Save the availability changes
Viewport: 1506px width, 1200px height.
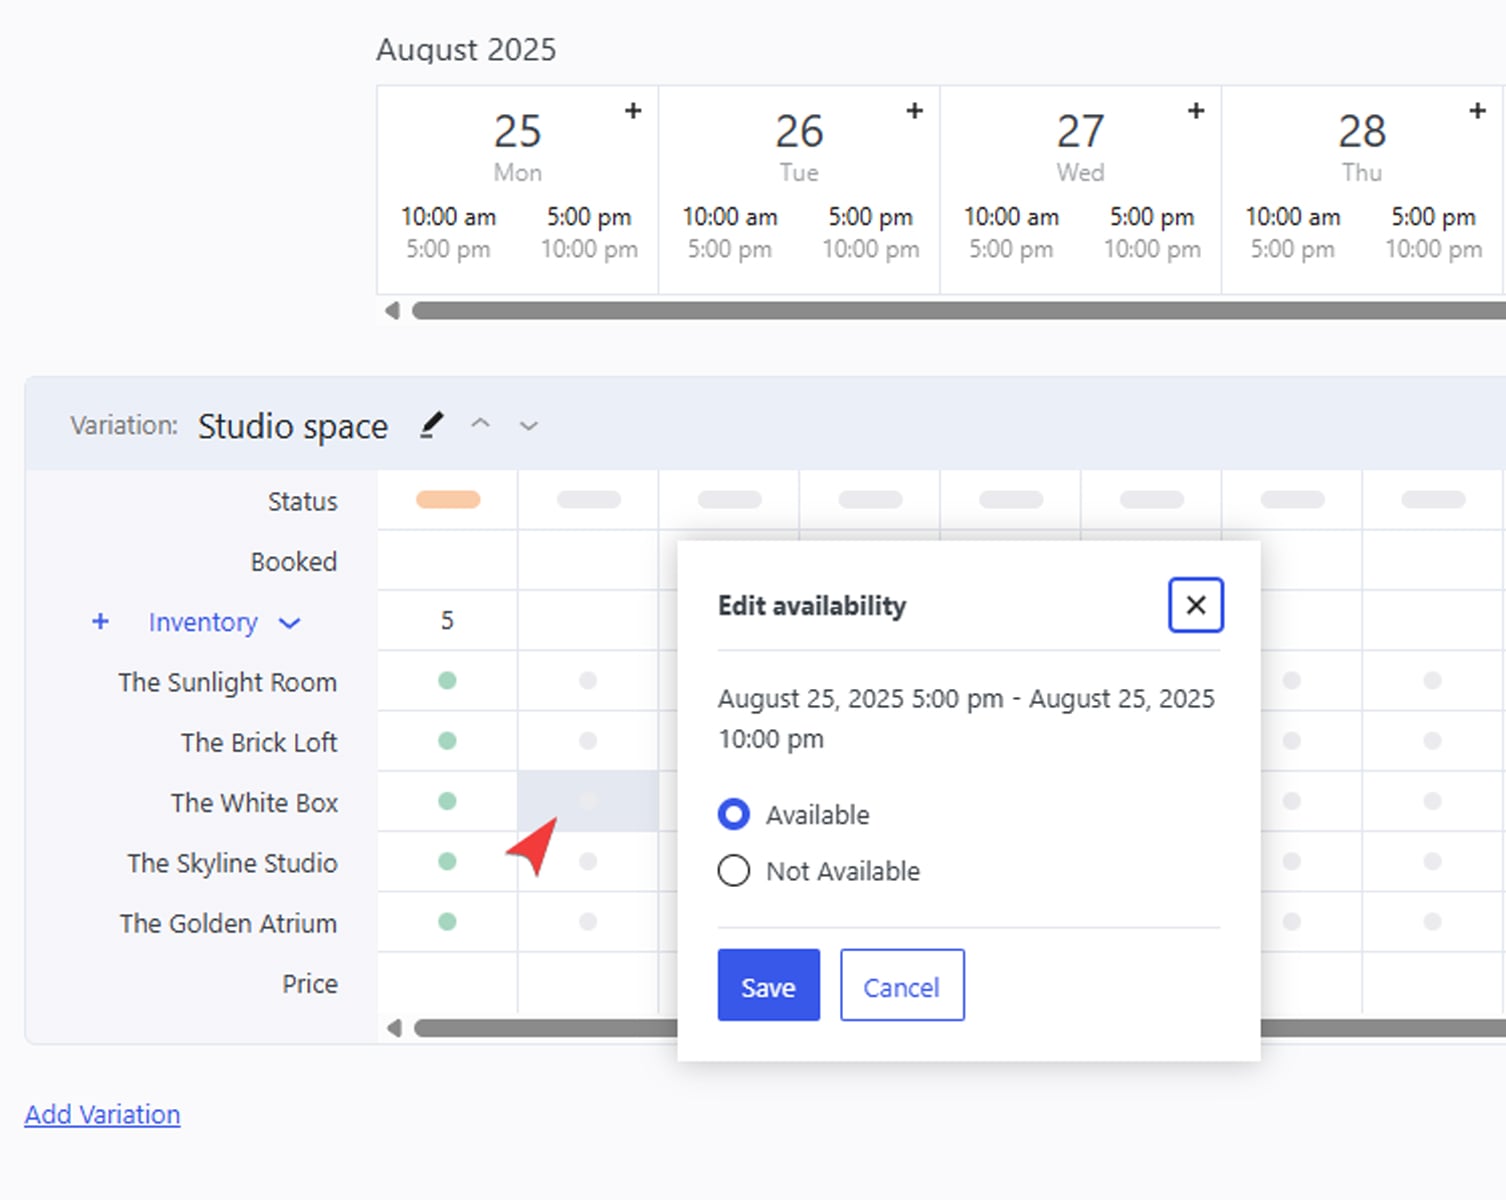coord(768,986)
